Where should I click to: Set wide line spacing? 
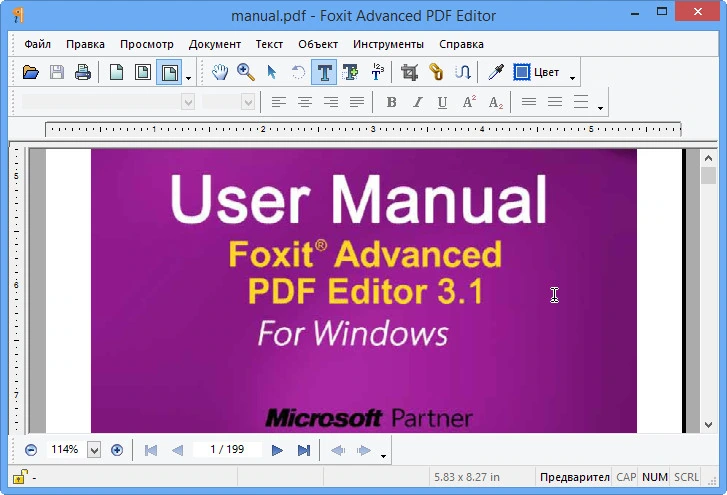click(581, 102)
